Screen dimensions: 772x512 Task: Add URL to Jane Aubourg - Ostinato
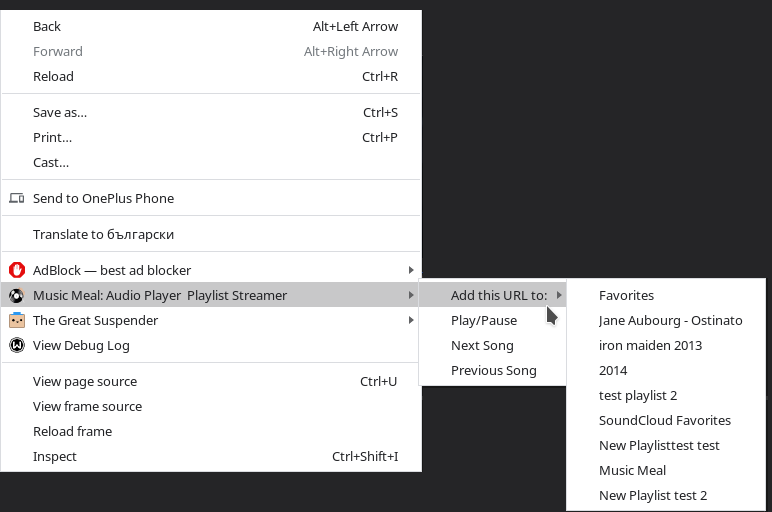(x=666, y=320)
